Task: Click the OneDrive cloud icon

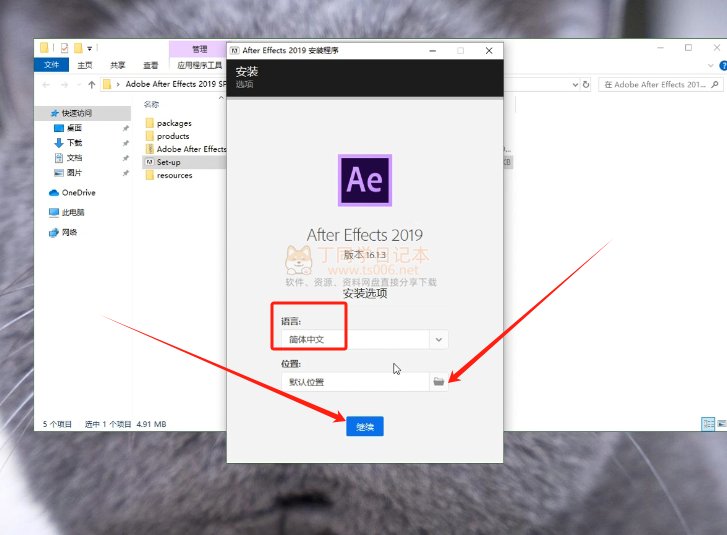Action: (54, 192)
